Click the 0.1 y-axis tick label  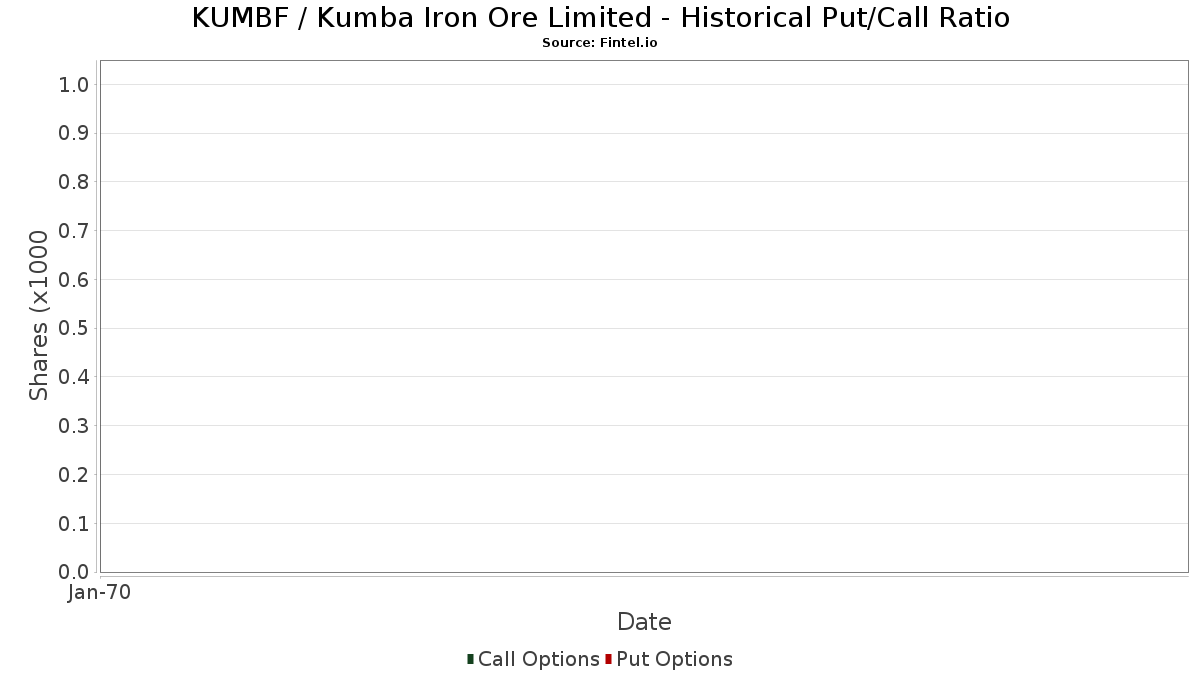pyautogui.click(x=75, y=524)
